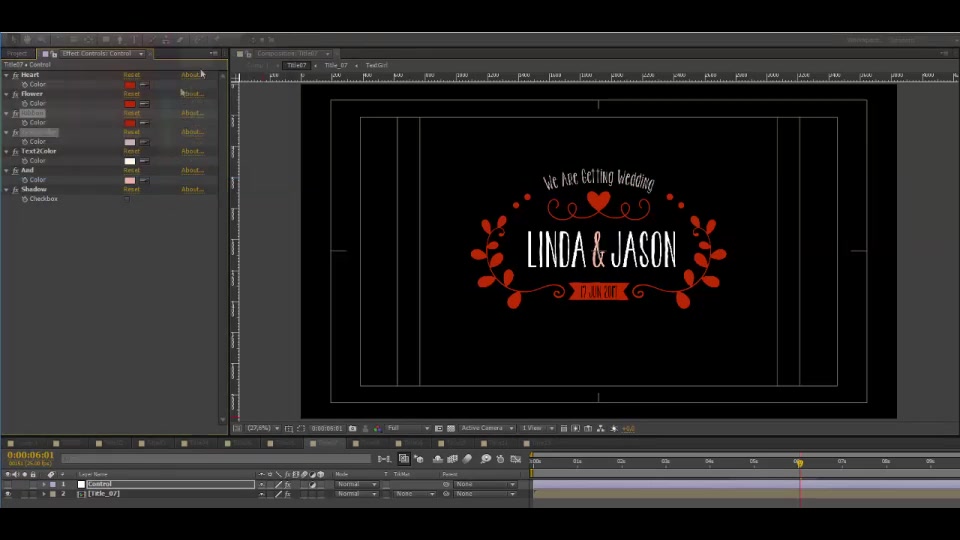The height and width of the screenshot is (540, 960).
Task: Toggle the Frame Blending enable icon
Action: [x=452, y=459]
